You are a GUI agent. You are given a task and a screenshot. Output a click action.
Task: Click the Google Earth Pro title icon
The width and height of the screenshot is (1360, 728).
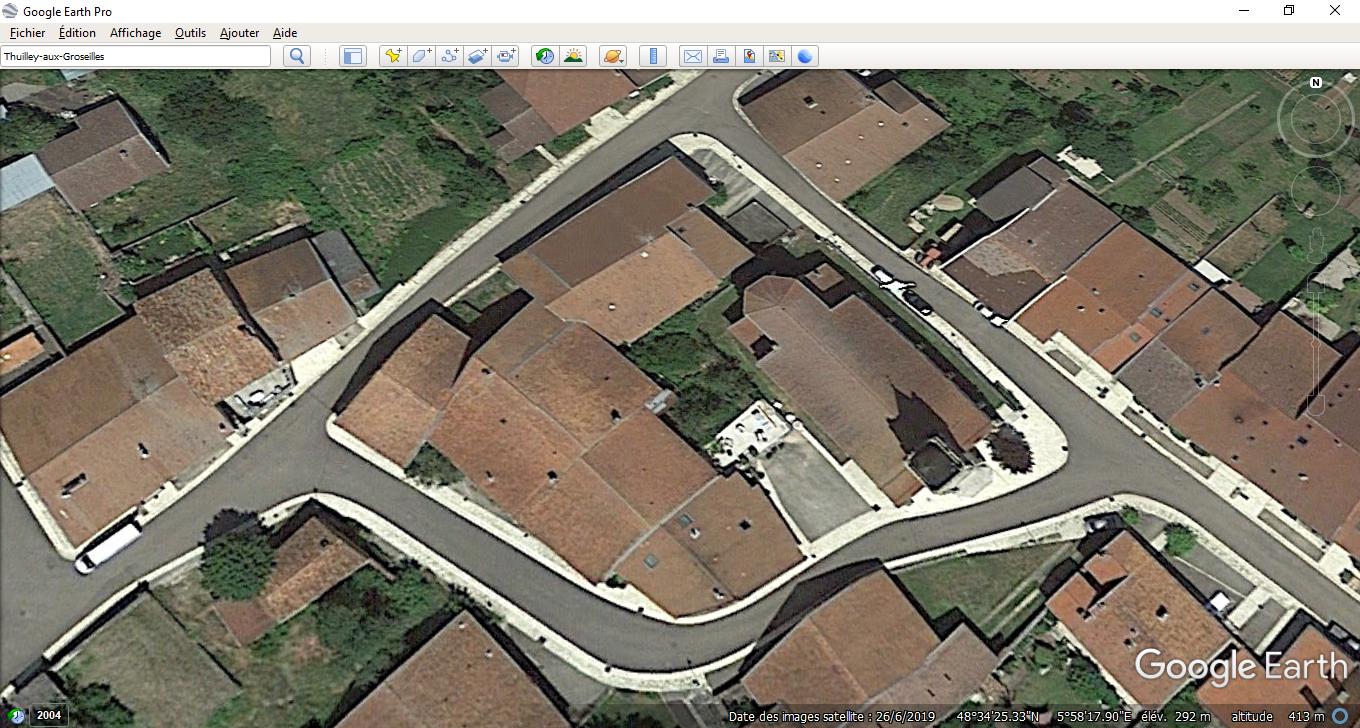coord(11,11)
